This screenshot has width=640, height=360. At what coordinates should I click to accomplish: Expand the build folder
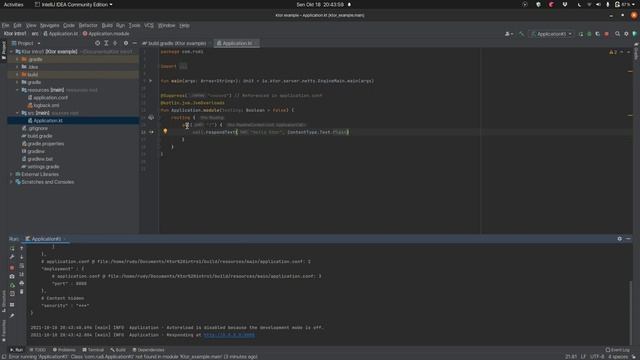coord(17,75)
